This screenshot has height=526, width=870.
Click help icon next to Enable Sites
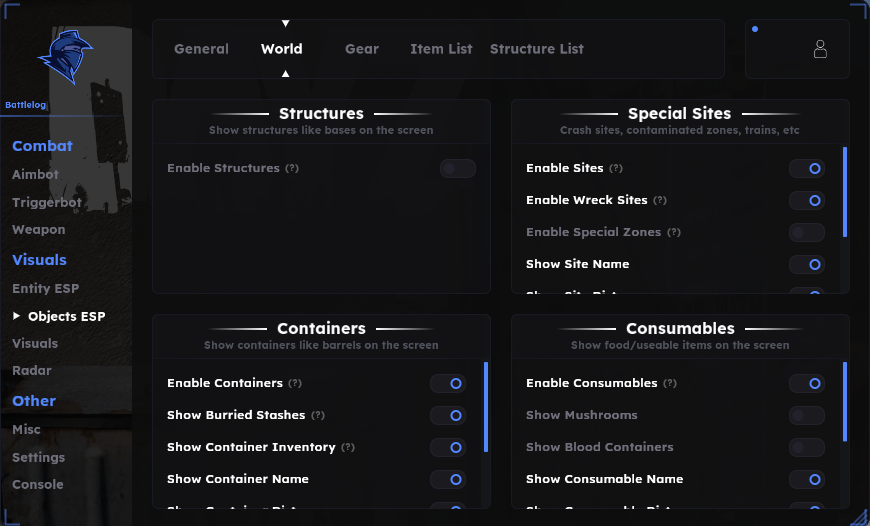(x=616, y=168)
